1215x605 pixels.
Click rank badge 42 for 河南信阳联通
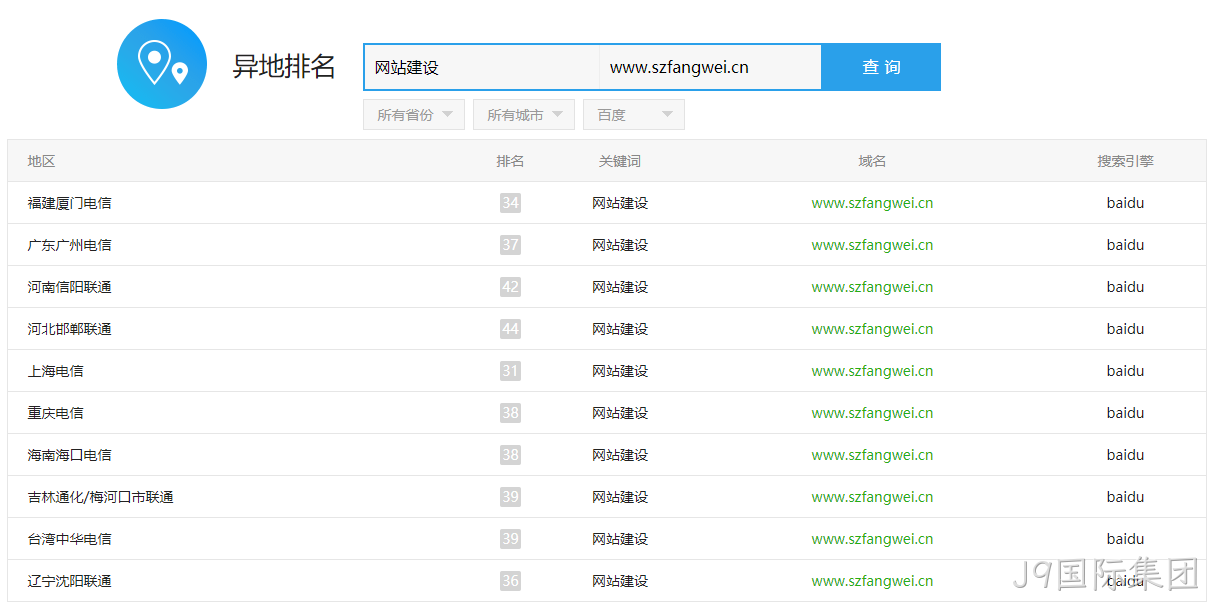[510, 287]
